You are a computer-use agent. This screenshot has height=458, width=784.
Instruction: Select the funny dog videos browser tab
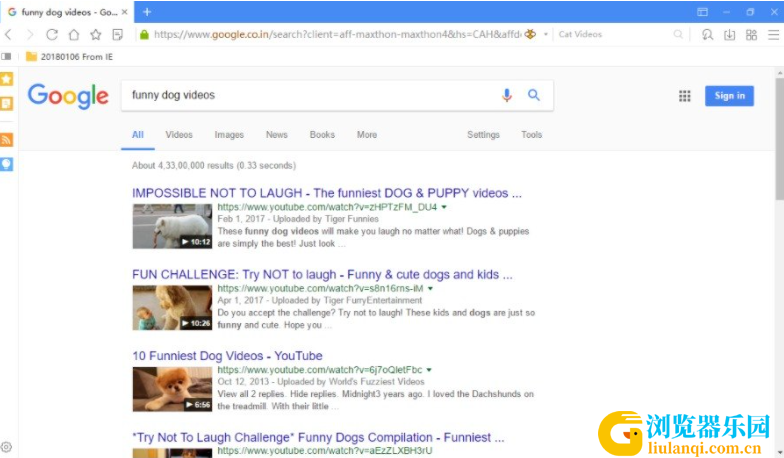click(67, 12)
